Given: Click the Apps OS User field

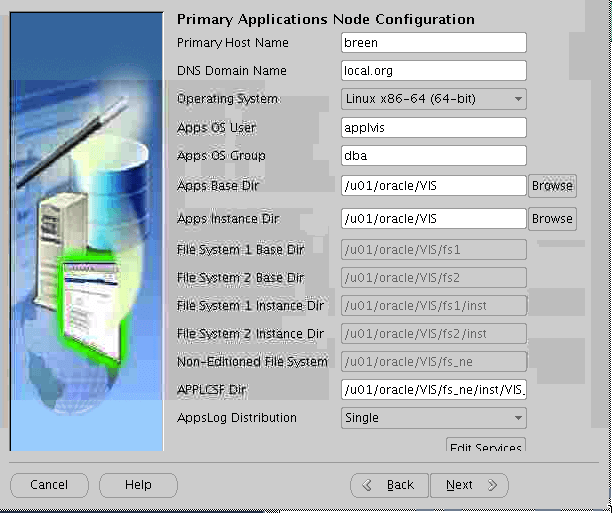Looking at the screenshot, I should coord(433,128).
